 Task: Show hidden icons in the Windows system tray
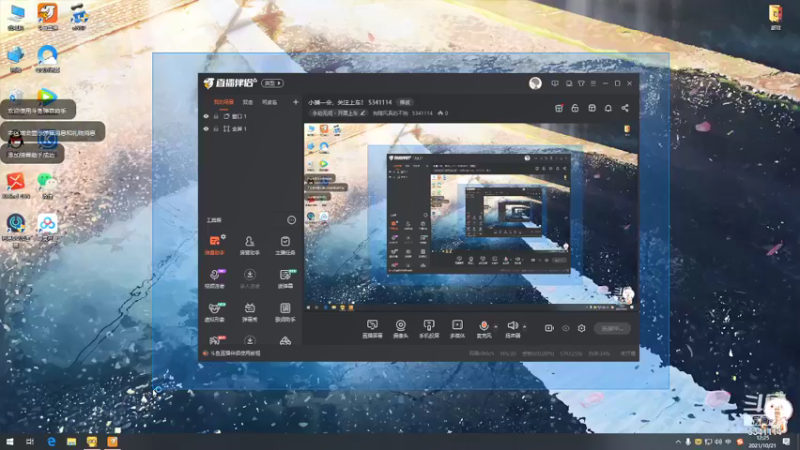coord(678,442)
